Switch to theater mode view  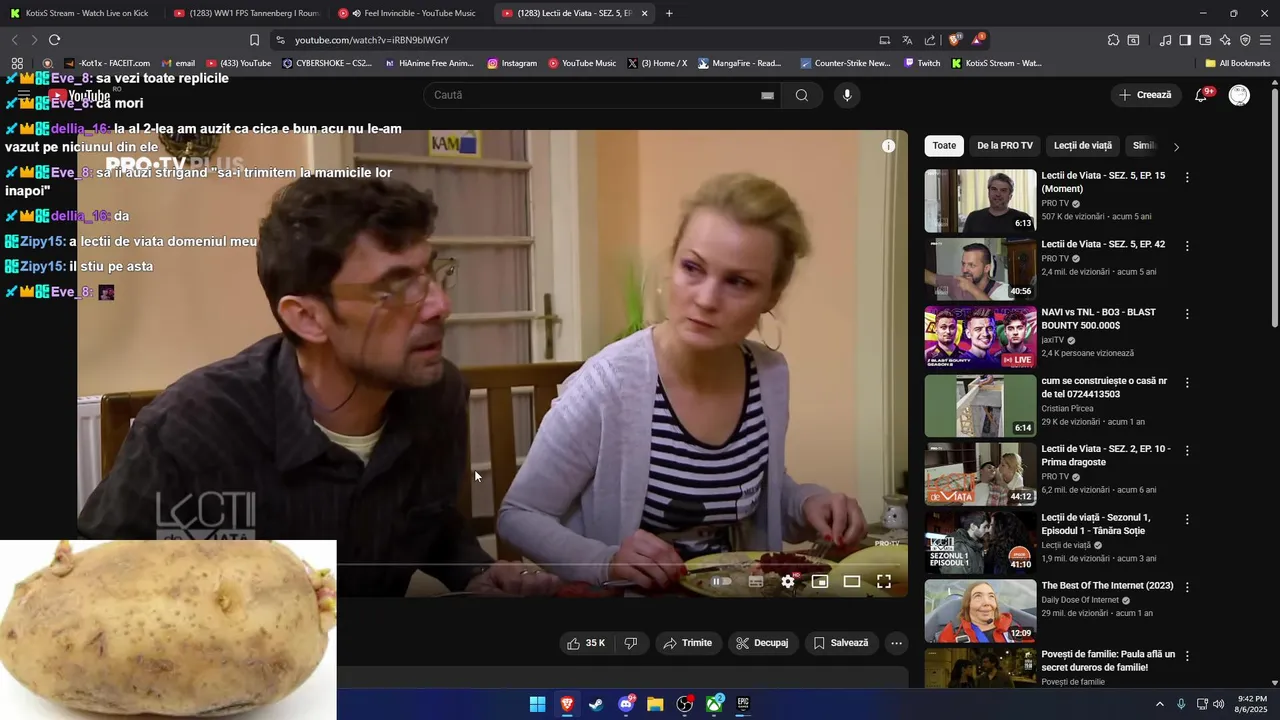coord(852,581)
